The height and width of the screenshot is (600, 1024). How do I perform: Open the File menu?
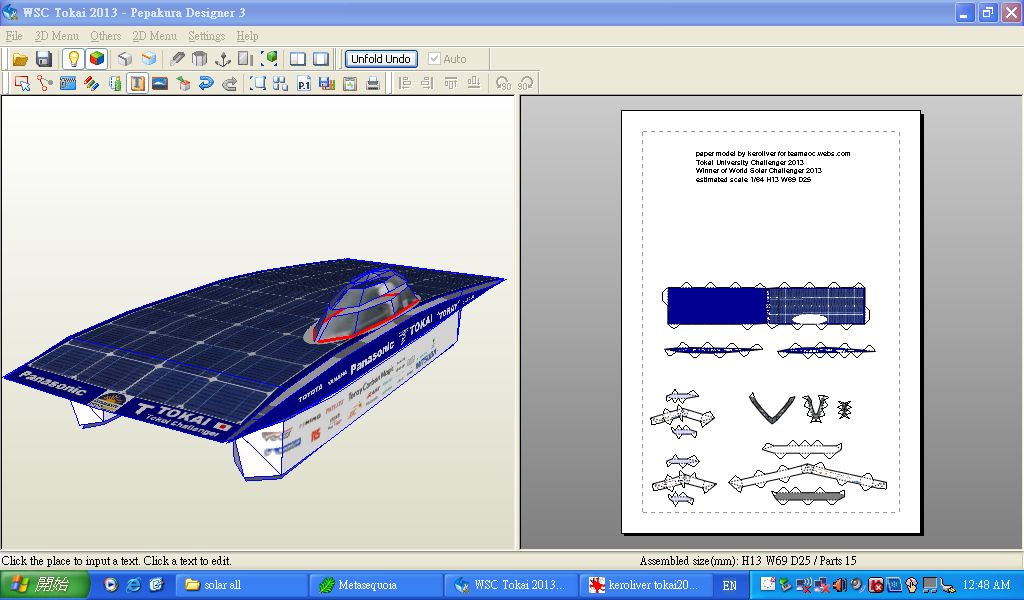[x=14, y=36]
